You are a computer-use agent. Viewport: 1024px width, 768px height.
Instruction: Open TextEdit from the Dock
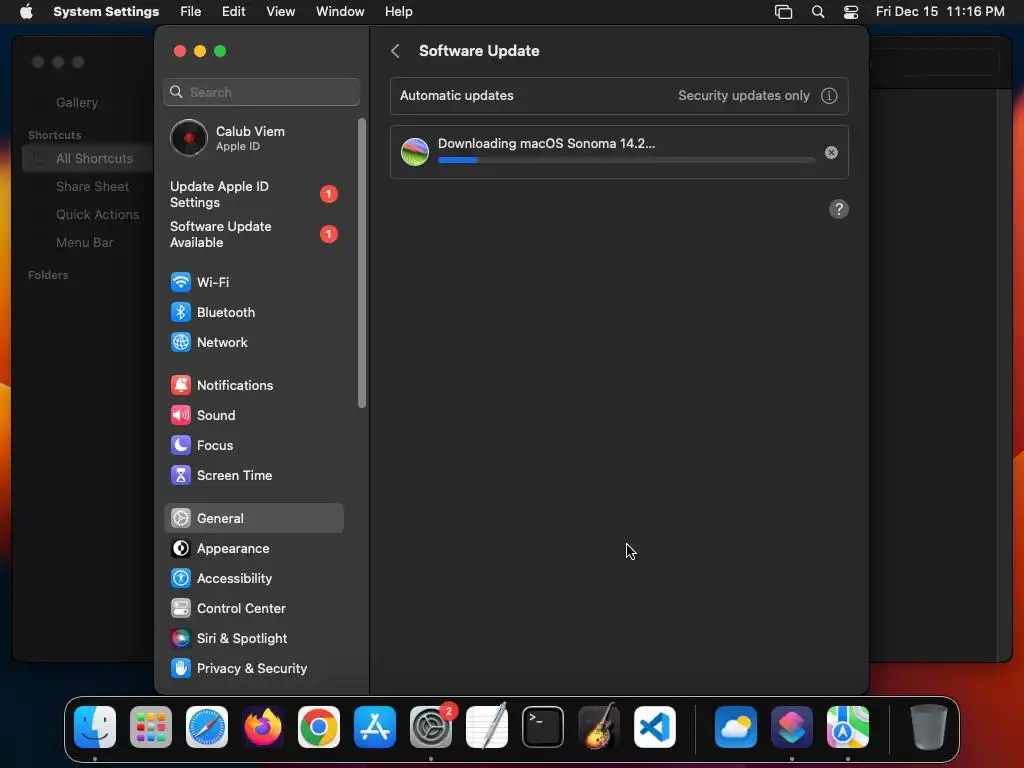pyautogui.click(x=487, y=727)
